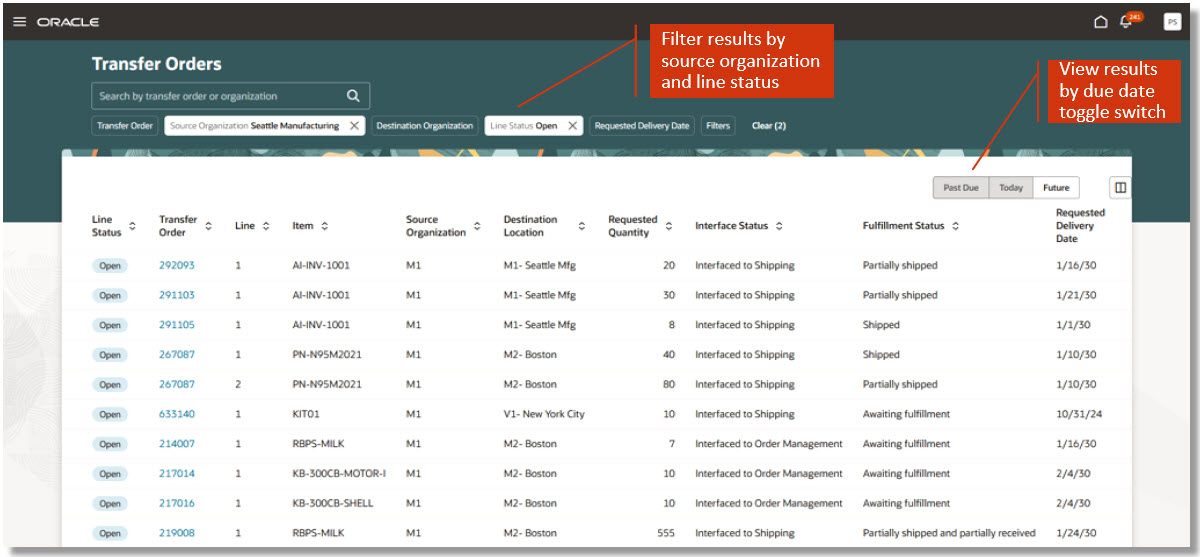Open transfer order 217014
Image resolution: width=1200 pixels, height=557 pixels.
tap(177, 474)
